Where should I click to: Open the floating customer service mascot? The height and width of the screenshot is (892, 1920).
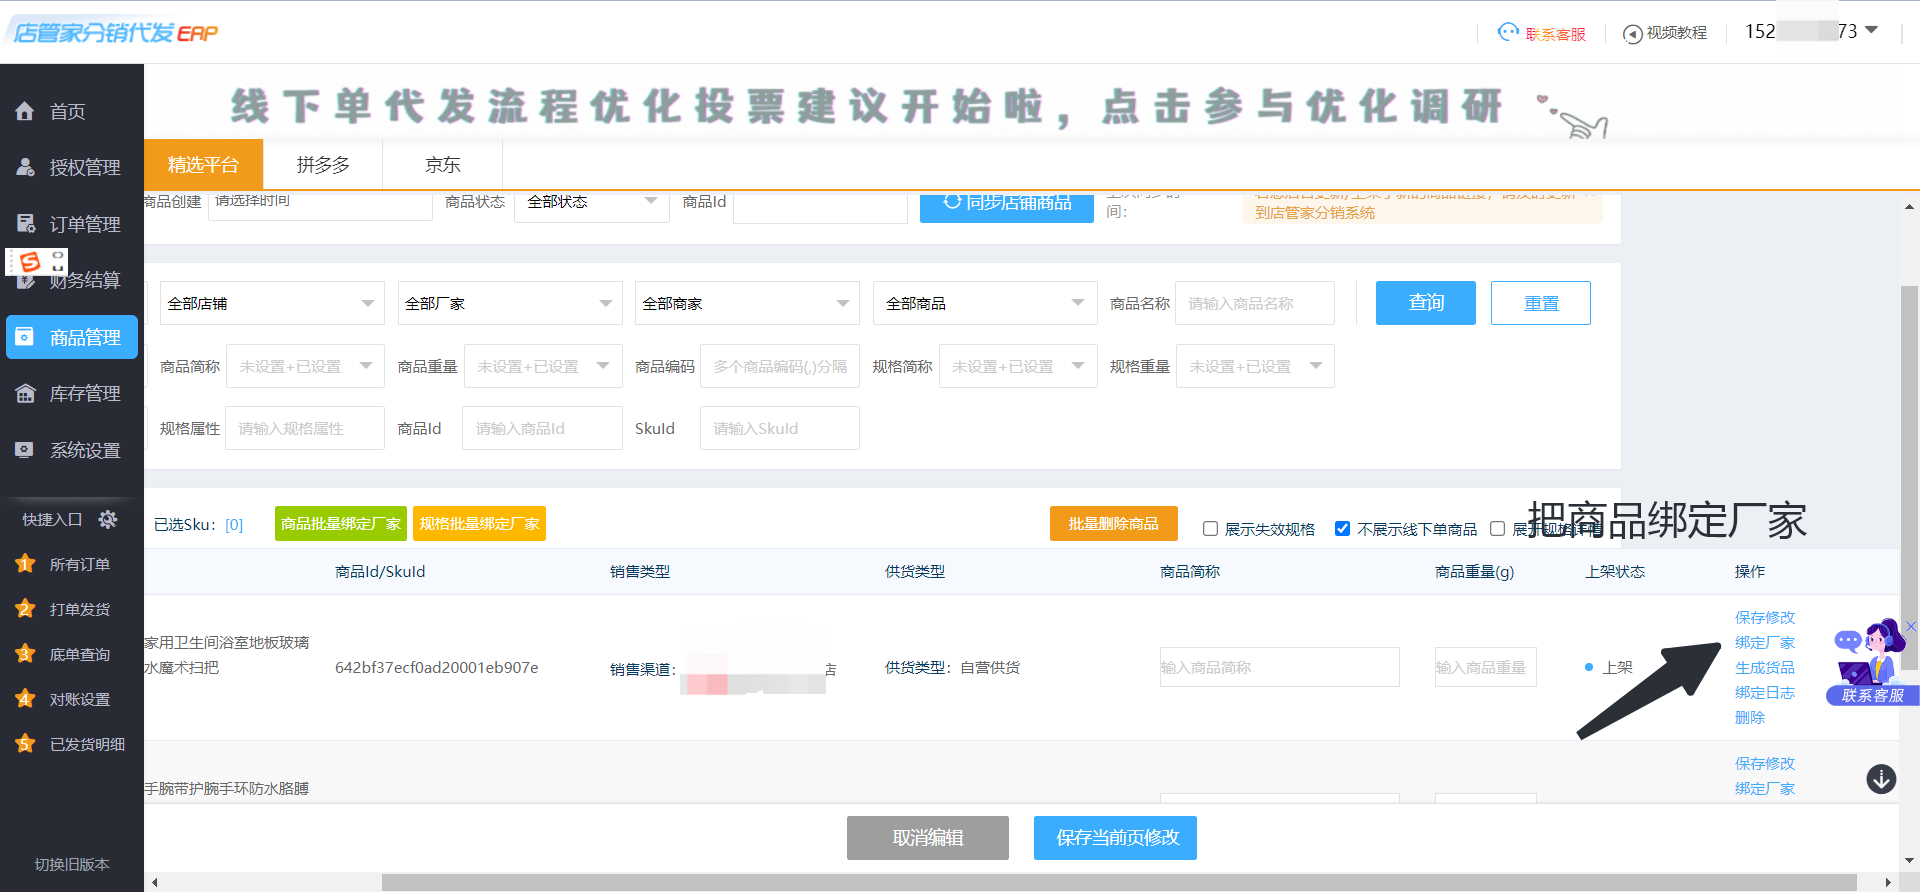coord(1870,660)
